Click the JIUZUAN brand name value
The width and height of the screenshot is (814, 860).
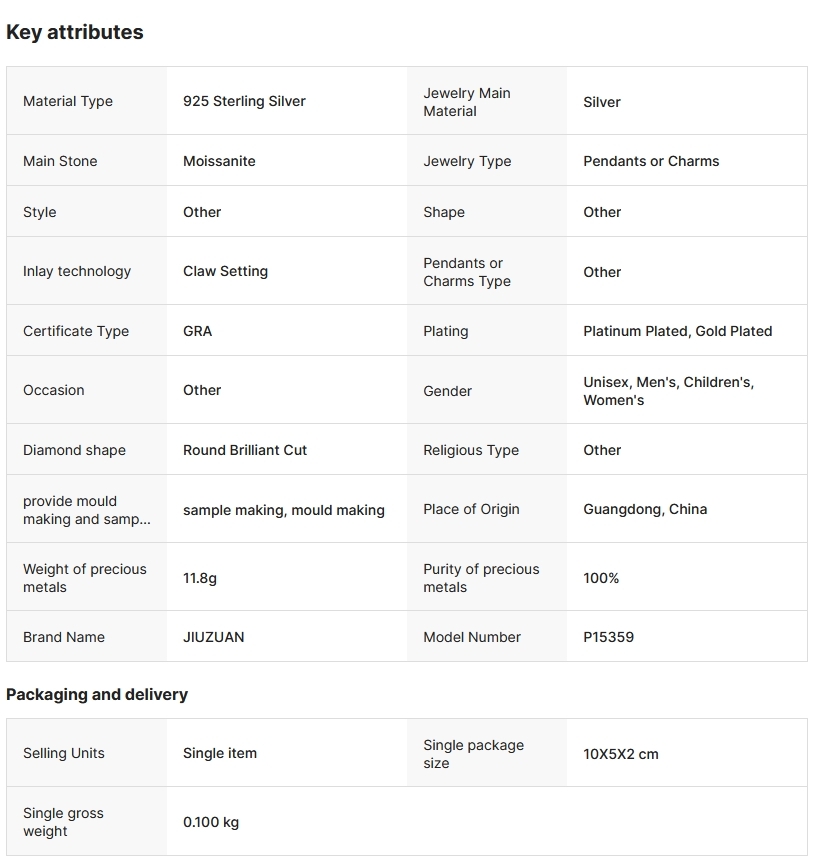[213, 637]
